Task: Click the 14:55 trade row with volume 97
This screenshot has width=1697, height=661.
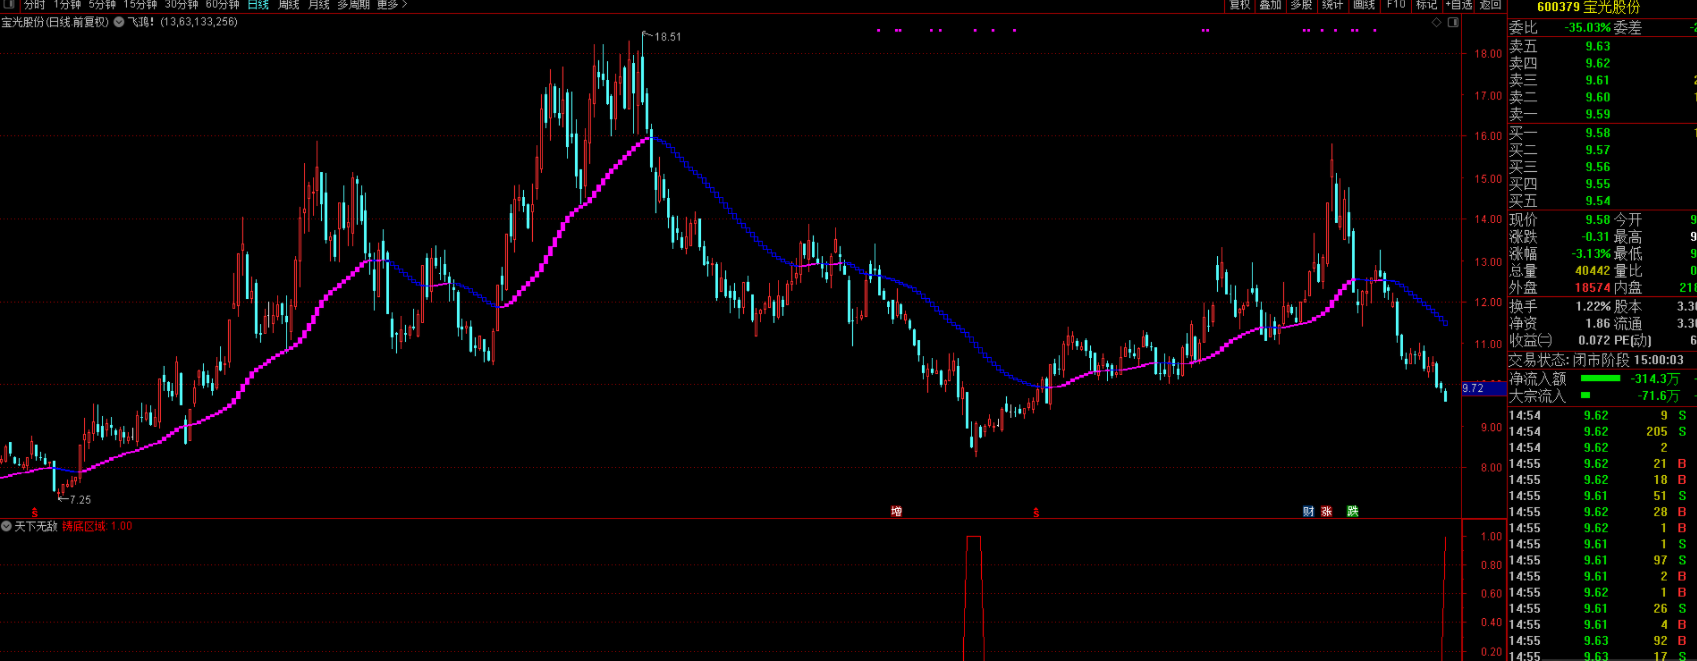Action: point(1602,560)
